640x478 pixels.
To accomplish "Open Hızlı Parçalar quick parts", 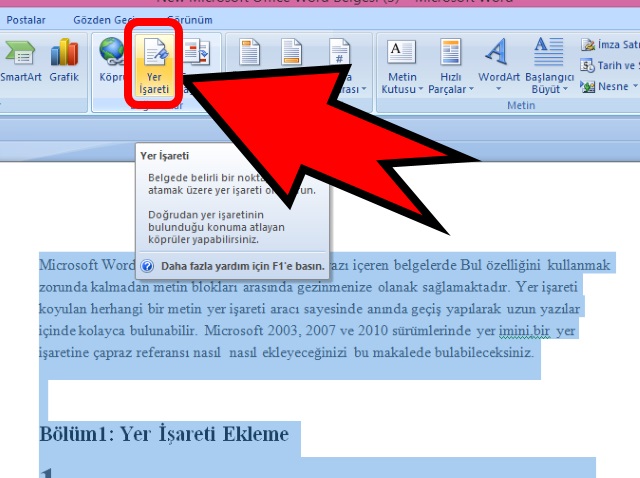I will click(451, 67).
